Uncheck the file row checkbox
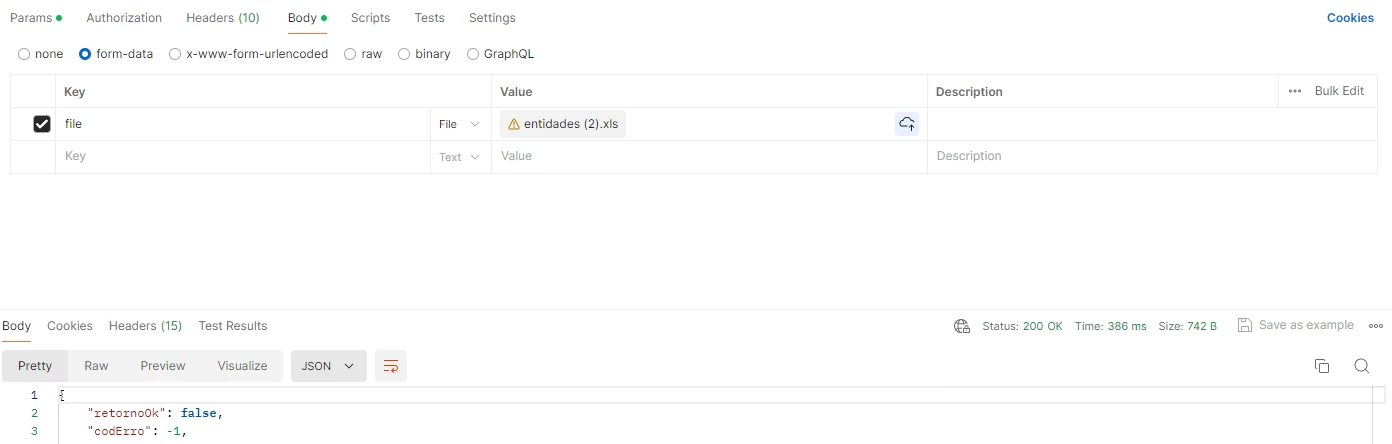Image resolution: width=1392 pixels, height=444 pixels. coord(42,124)
